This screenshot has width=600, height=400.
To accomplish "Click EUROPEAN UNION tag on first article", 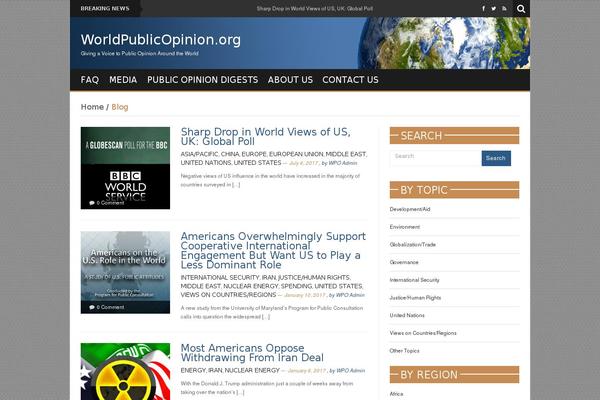I will click(x=296, y=154).
